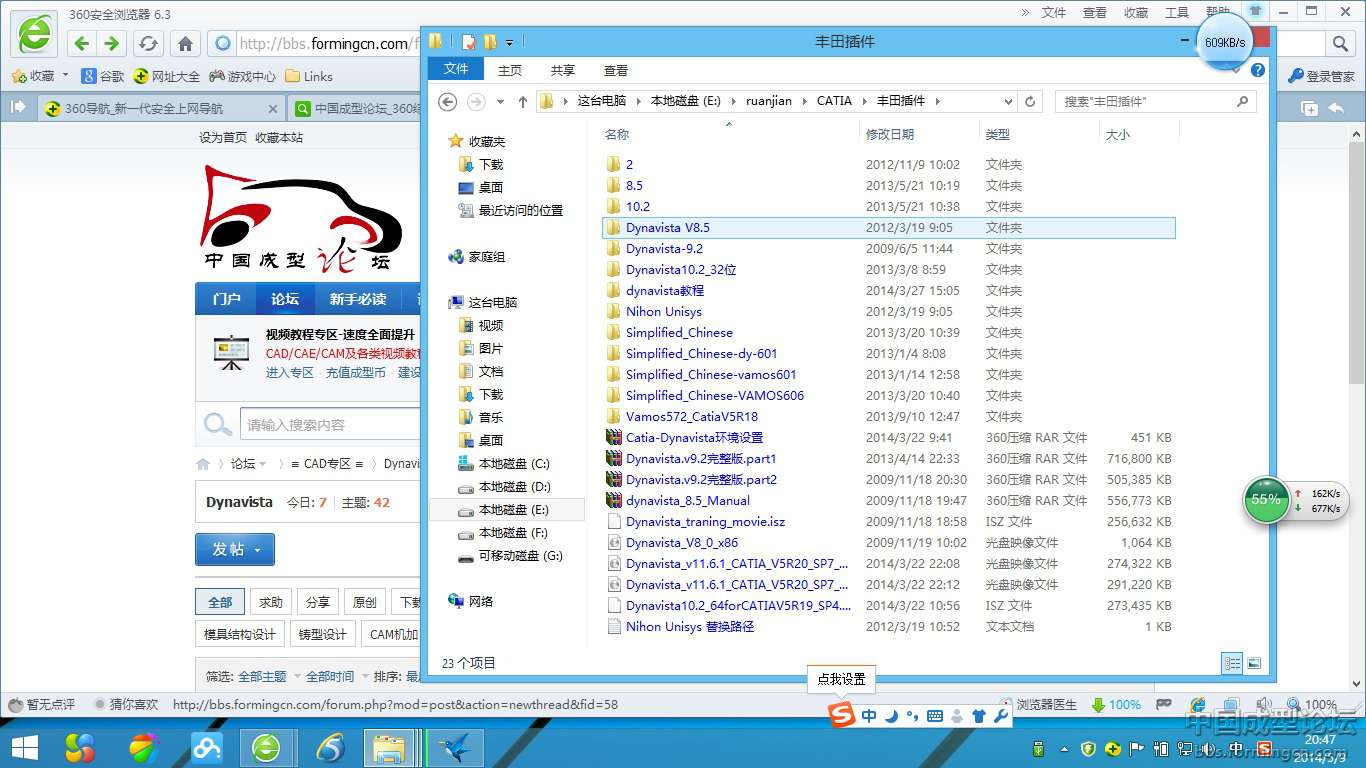Click the browser refresh icon

(148, 43)
